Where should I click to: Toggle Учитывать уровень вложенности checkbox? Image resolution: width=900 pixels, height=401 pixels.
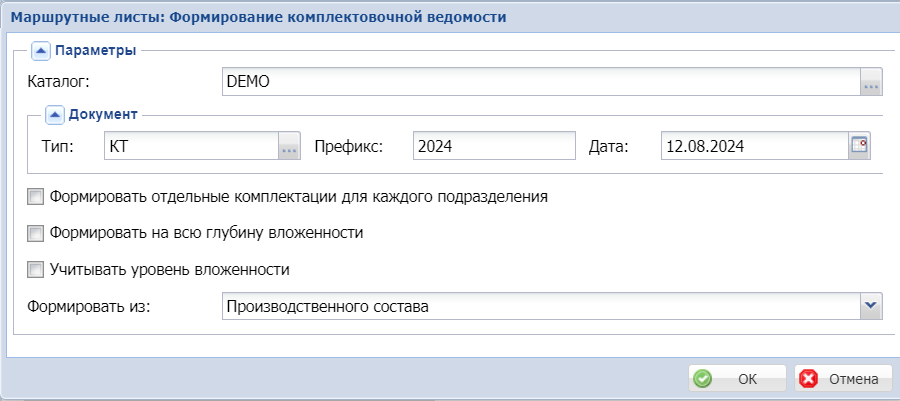[x=36, y=269]
